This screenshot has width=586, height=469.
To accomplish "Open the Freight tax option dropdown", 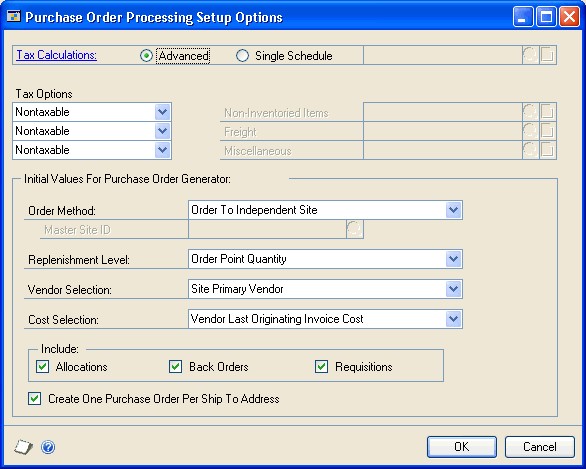I will point(163,131).
